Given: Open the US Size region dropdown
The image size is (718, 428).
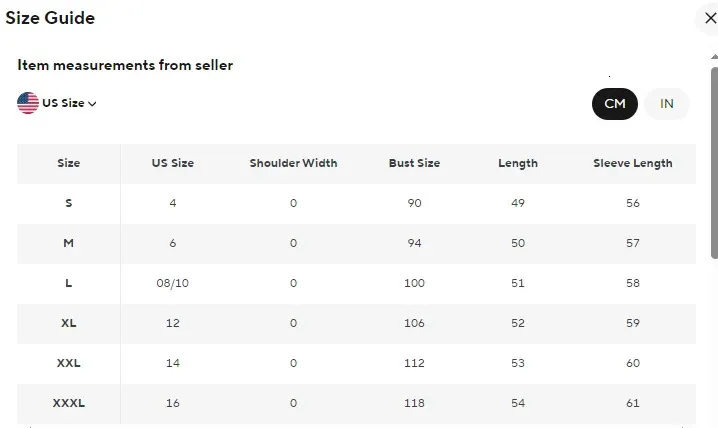Looking at the screenshot, I should pos(64,103).
